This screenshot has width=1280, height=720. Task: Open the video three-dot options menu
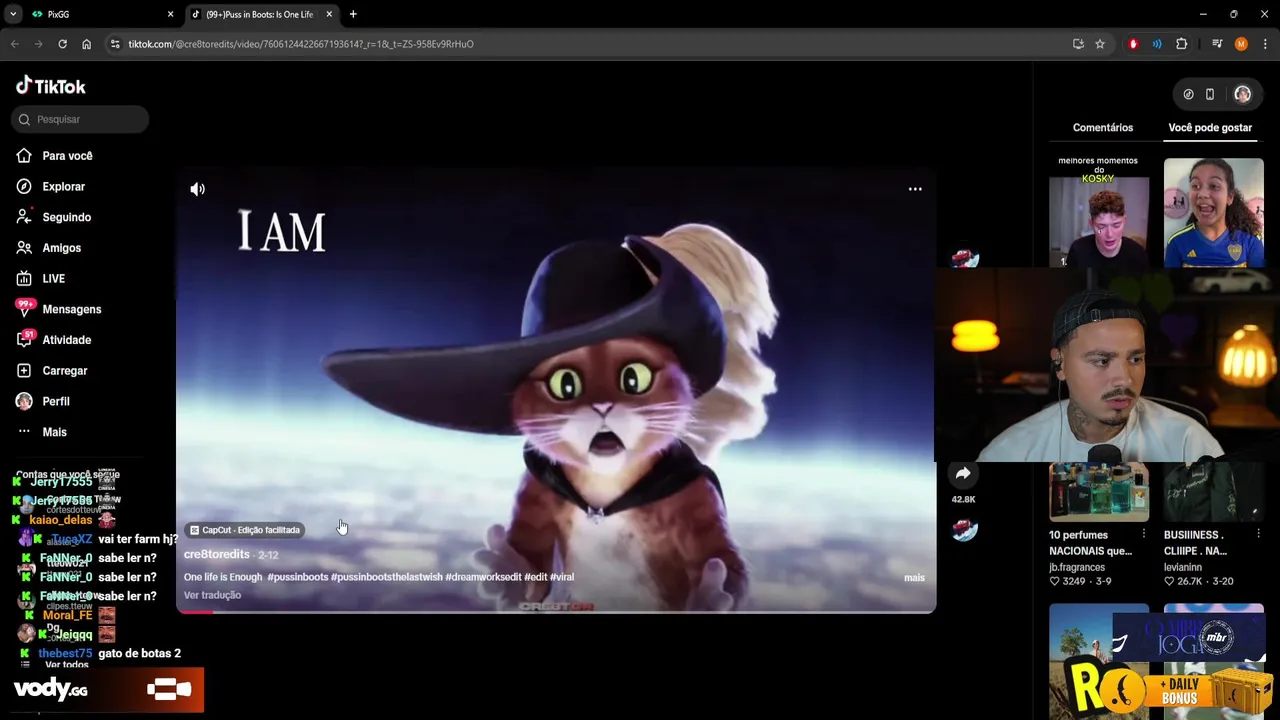pyautogui.click(x=915, y=189)
